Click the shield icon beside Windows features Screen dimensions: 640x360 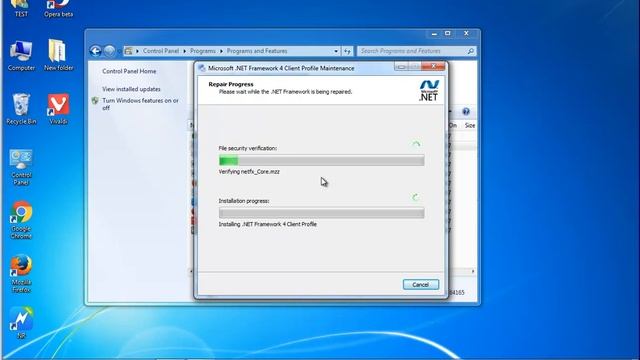(x=95, y=101)
